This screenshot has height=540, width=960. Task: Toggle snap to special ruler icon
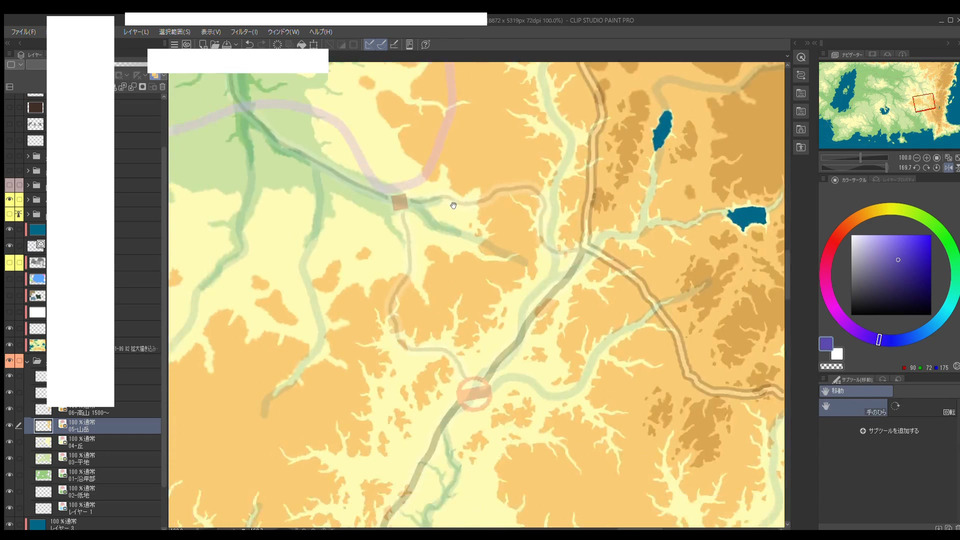(381, 45)
